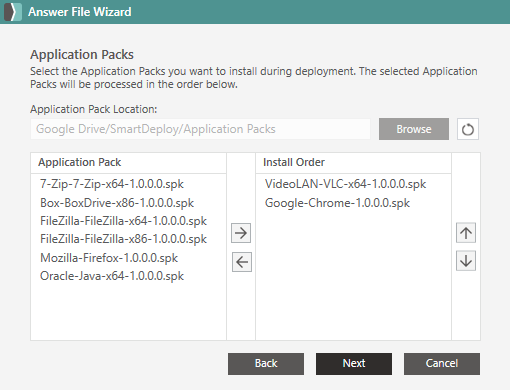Choose FileZilla-FileZilla-x64-1.0.0.0.spk entry
The height and width of the screenshot is (390, 510).
pos(123,221)
